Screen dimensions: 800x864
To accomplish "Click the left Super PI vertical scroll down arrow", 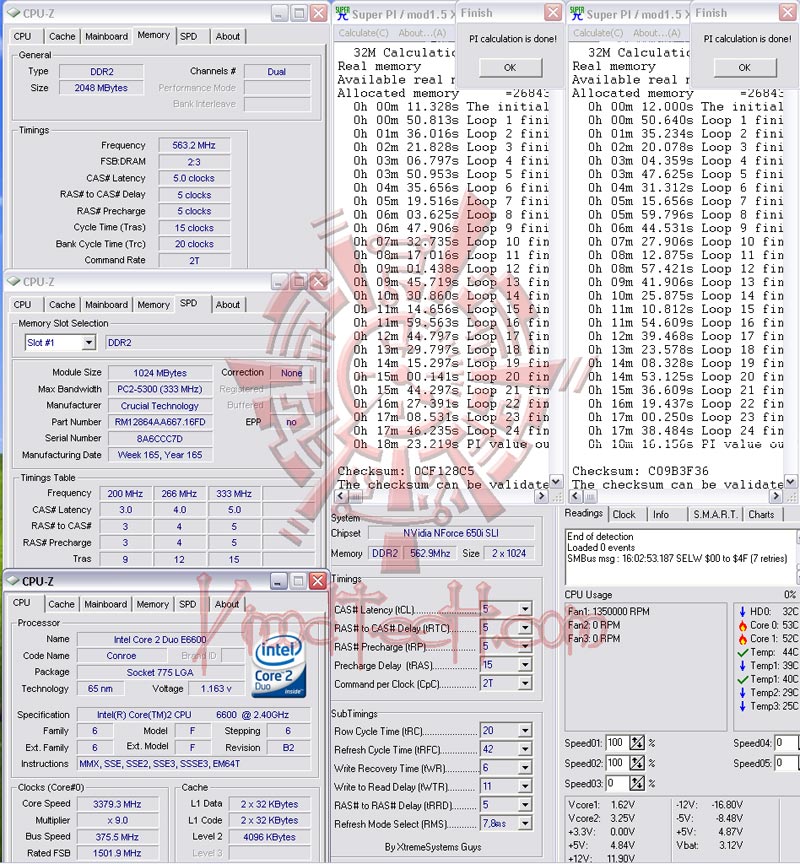I will click(556, 482).
